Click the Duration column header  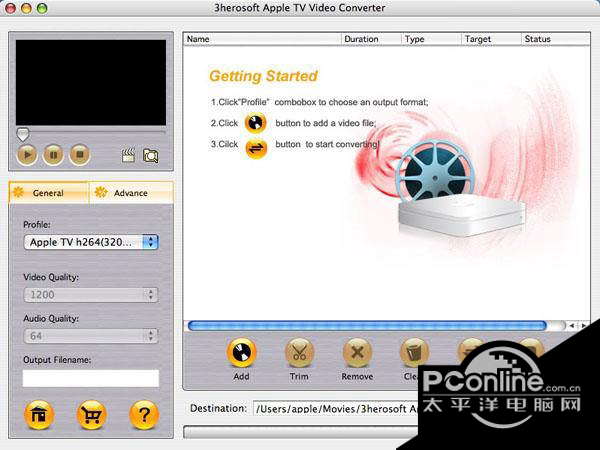(371, 39)
